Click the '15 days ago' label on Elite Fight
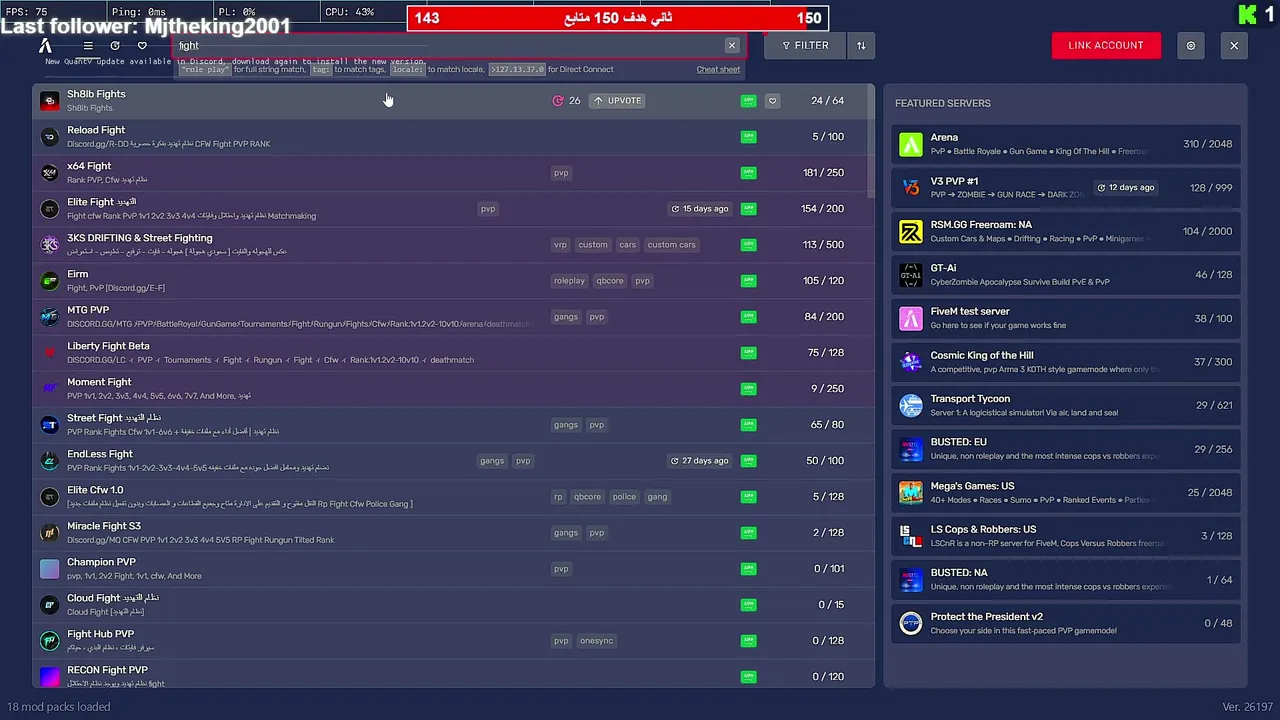Screen dimensions: 1280x720 (700, 209)
